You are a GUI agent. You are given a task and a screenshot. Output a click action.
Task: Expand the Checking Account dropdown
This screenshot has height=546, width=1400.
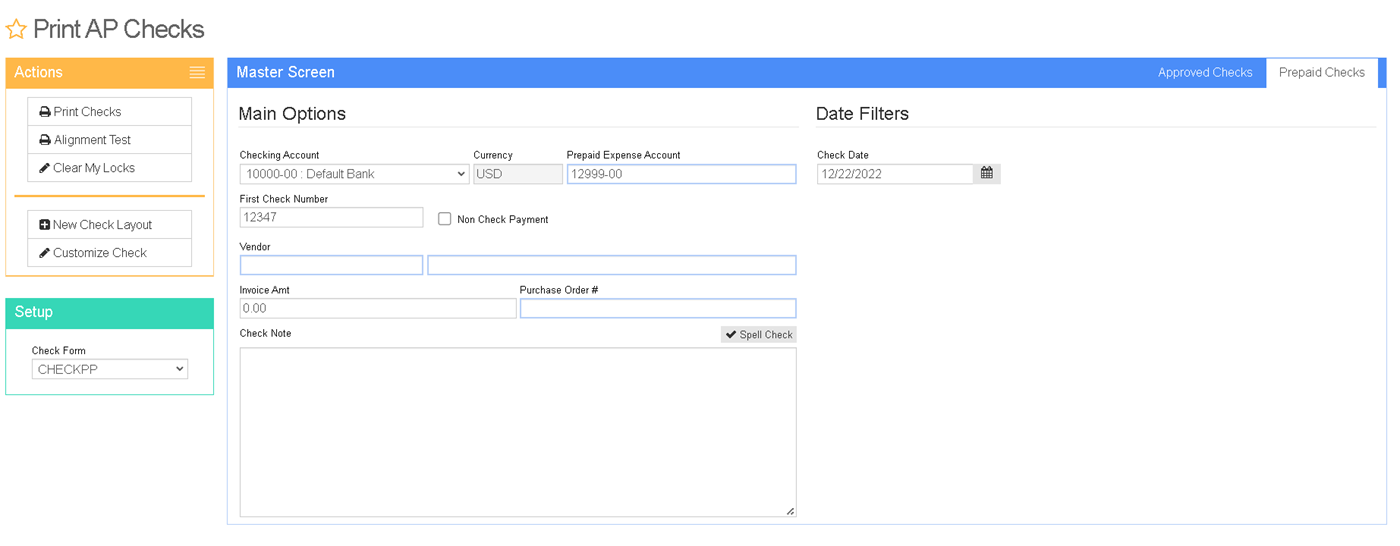[x=355, y=174]
